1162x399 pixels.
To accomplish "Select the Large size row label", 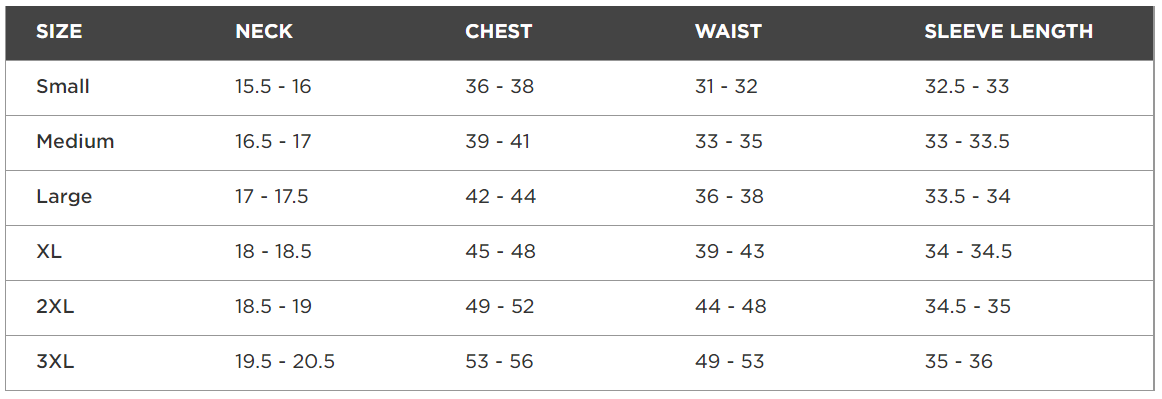I will click(x=64, y=197).
